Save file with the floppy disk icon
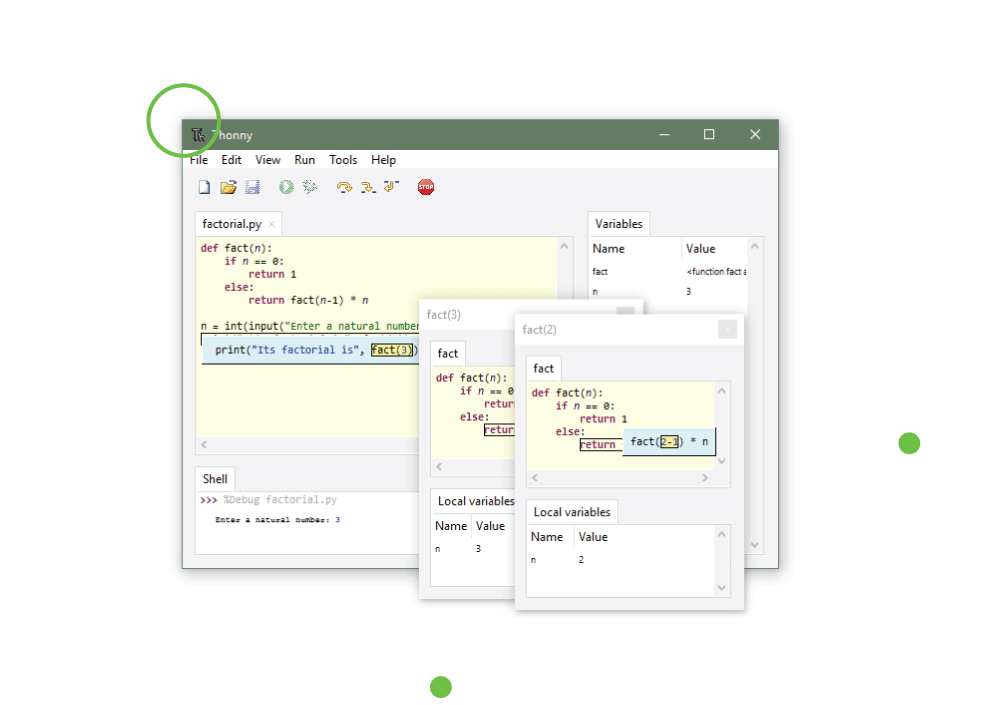 point(252,187)
